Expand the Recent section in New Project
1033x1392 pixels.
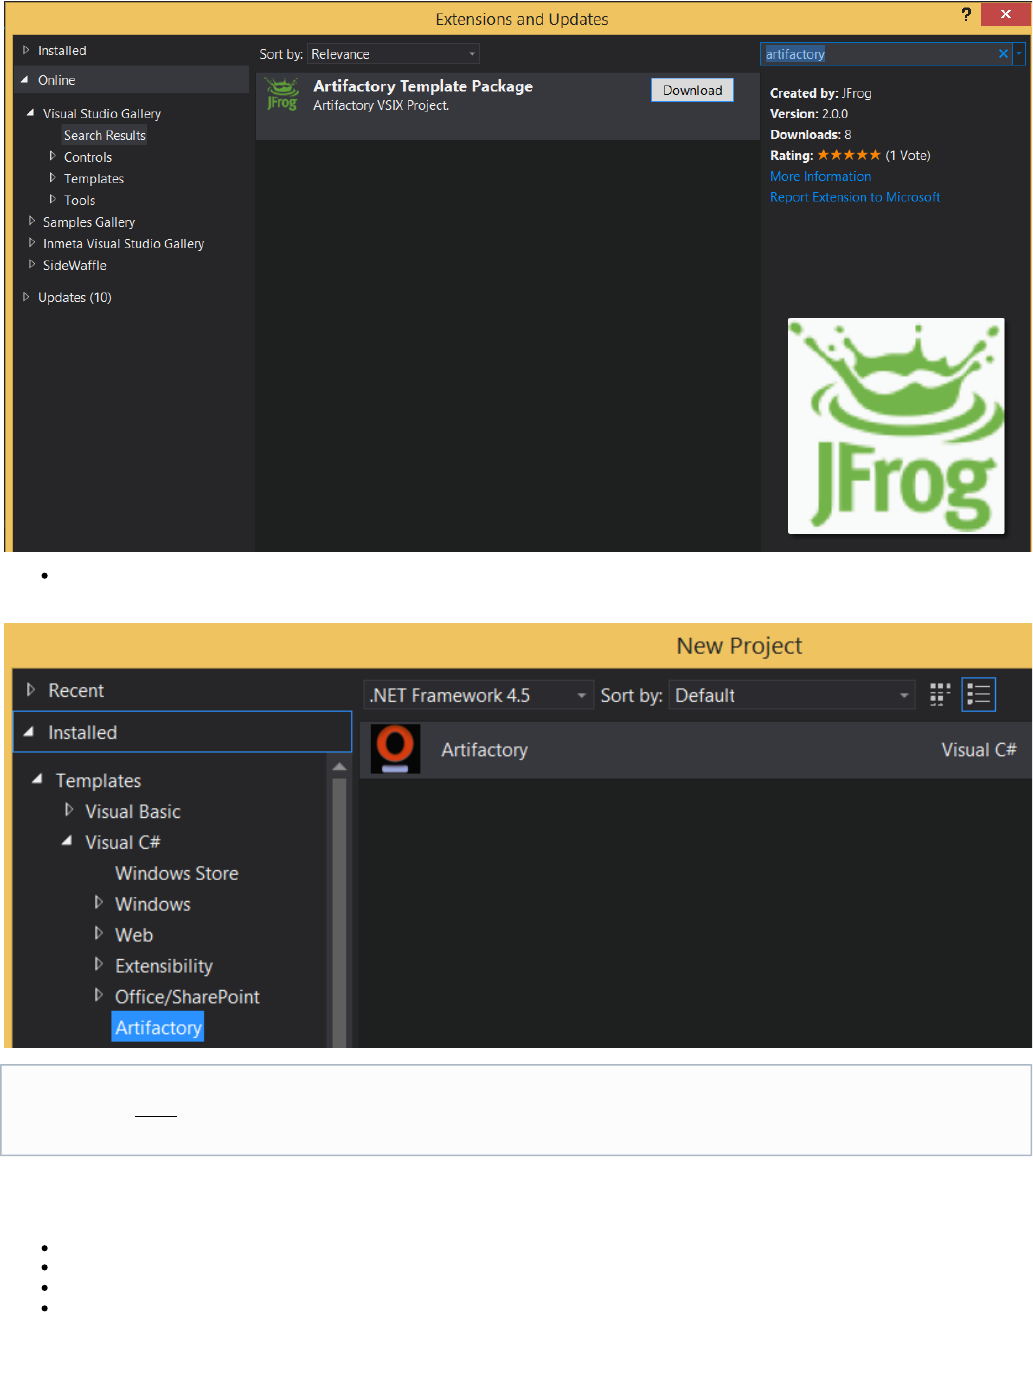click(x=31, y=690)
